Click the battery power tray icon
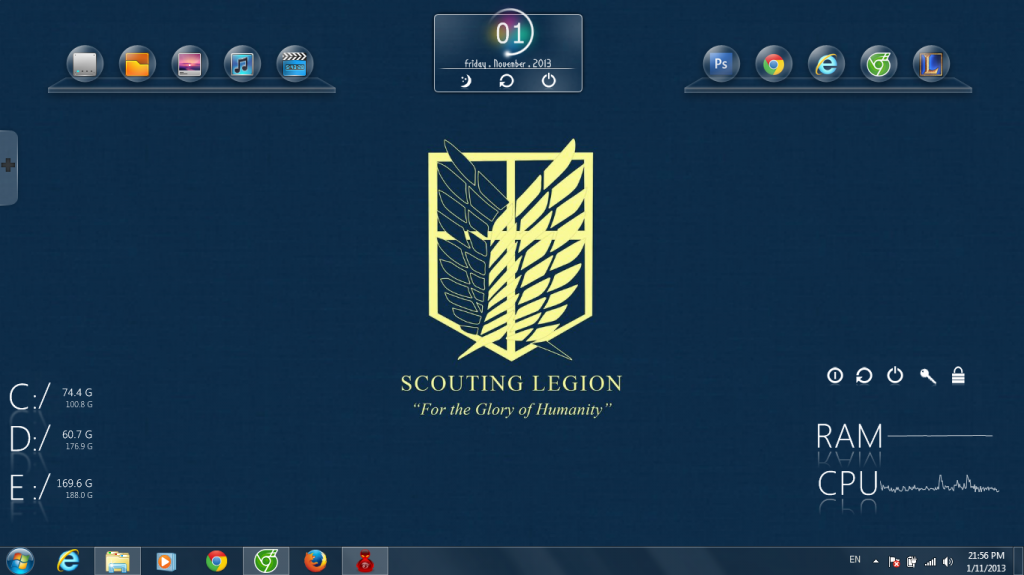This screenshot has width=1024, height=575. click(912, 561)
